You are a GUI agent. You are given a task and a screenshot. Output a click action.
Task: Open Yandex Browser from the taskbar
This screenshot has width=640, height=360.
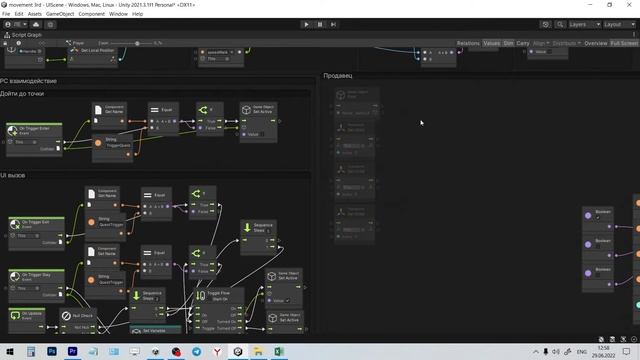217,351
